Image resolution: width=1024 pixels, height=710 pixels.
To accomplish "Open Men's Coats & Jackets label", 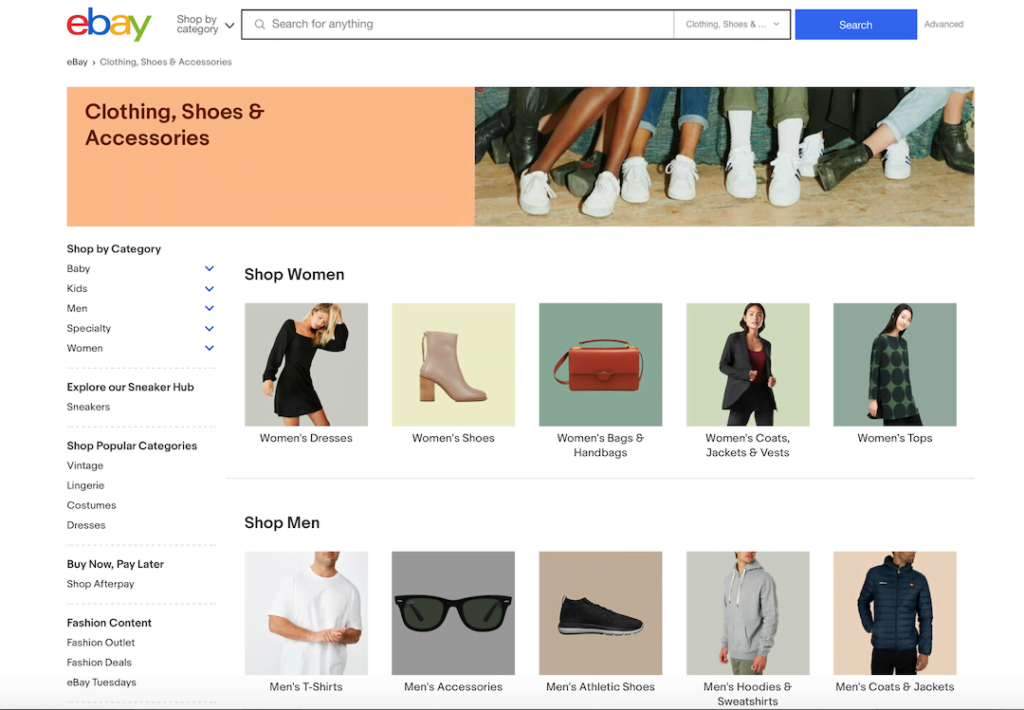I will point(895,686).
